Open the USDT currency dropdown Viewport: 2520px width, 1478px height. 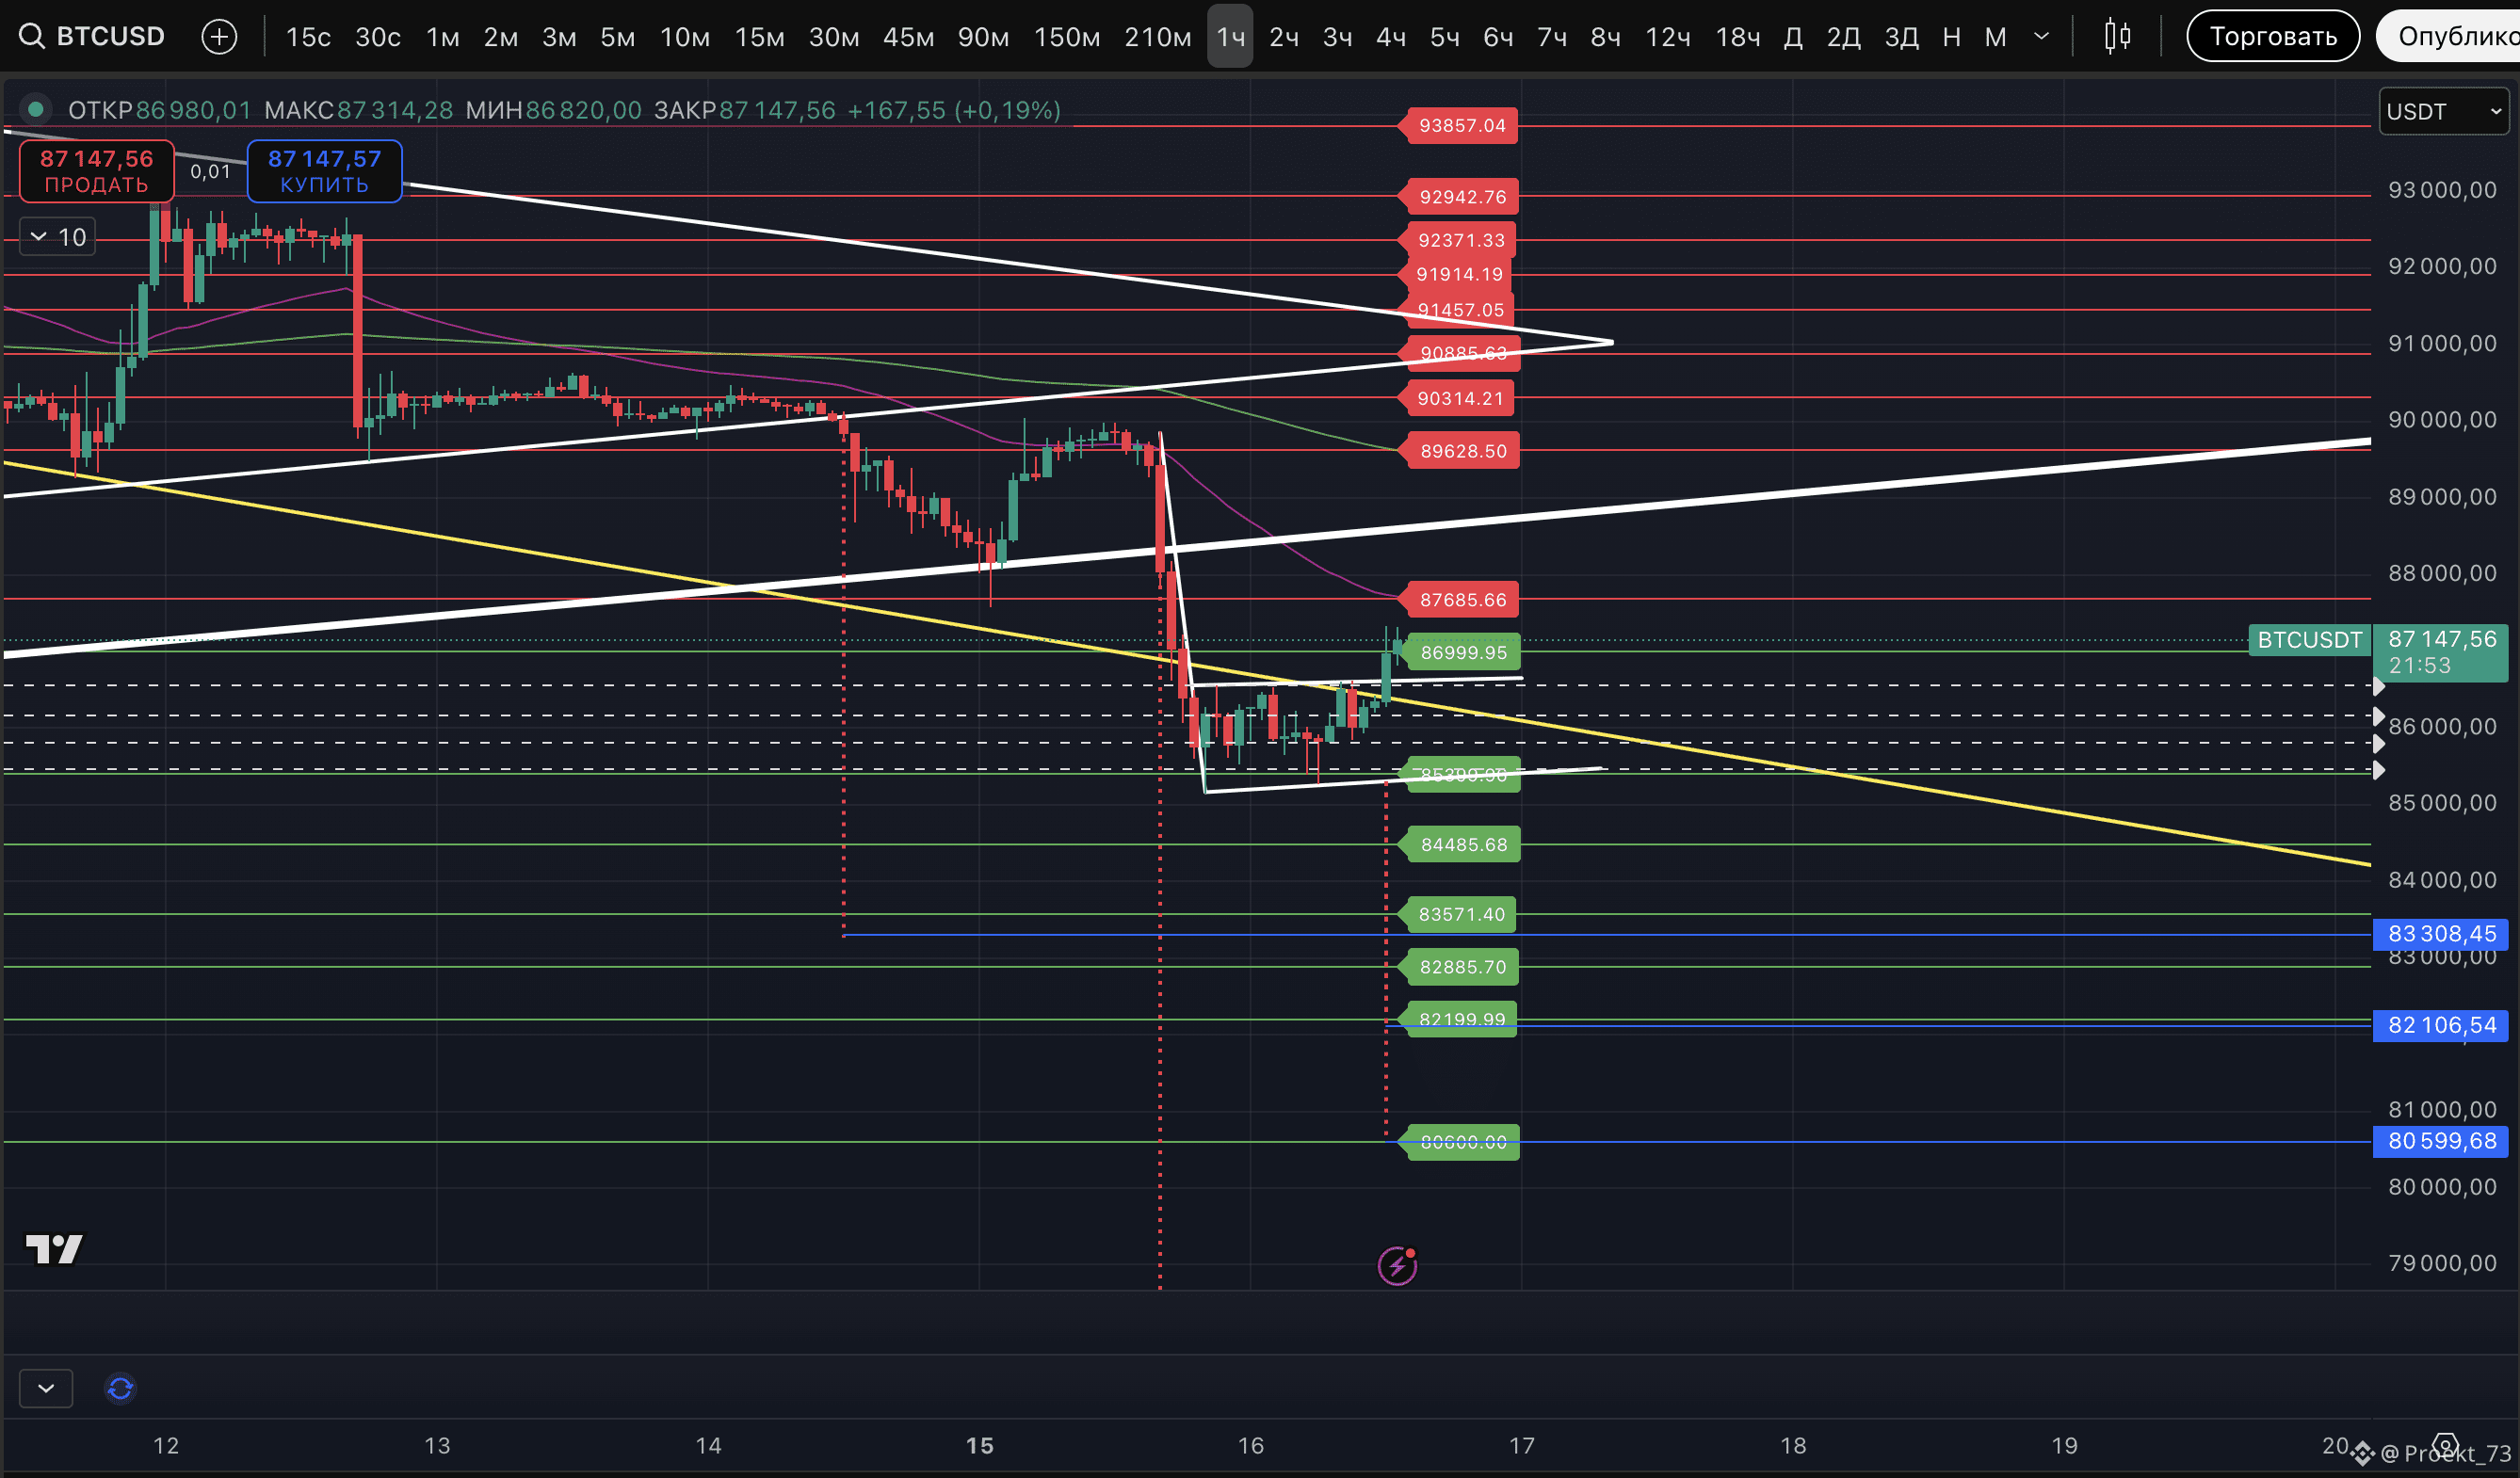point(2443,111)
